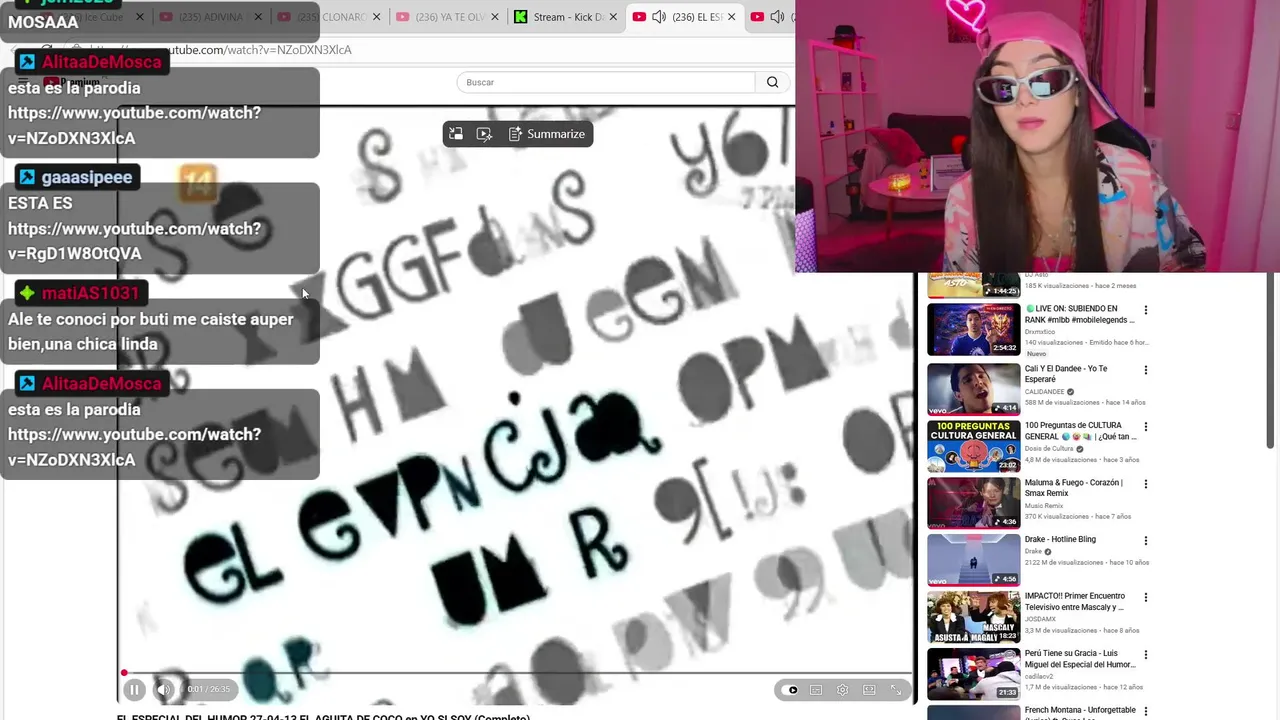
Task: Select the active (236) EL ESP tab
Action: tap(685, 17)
